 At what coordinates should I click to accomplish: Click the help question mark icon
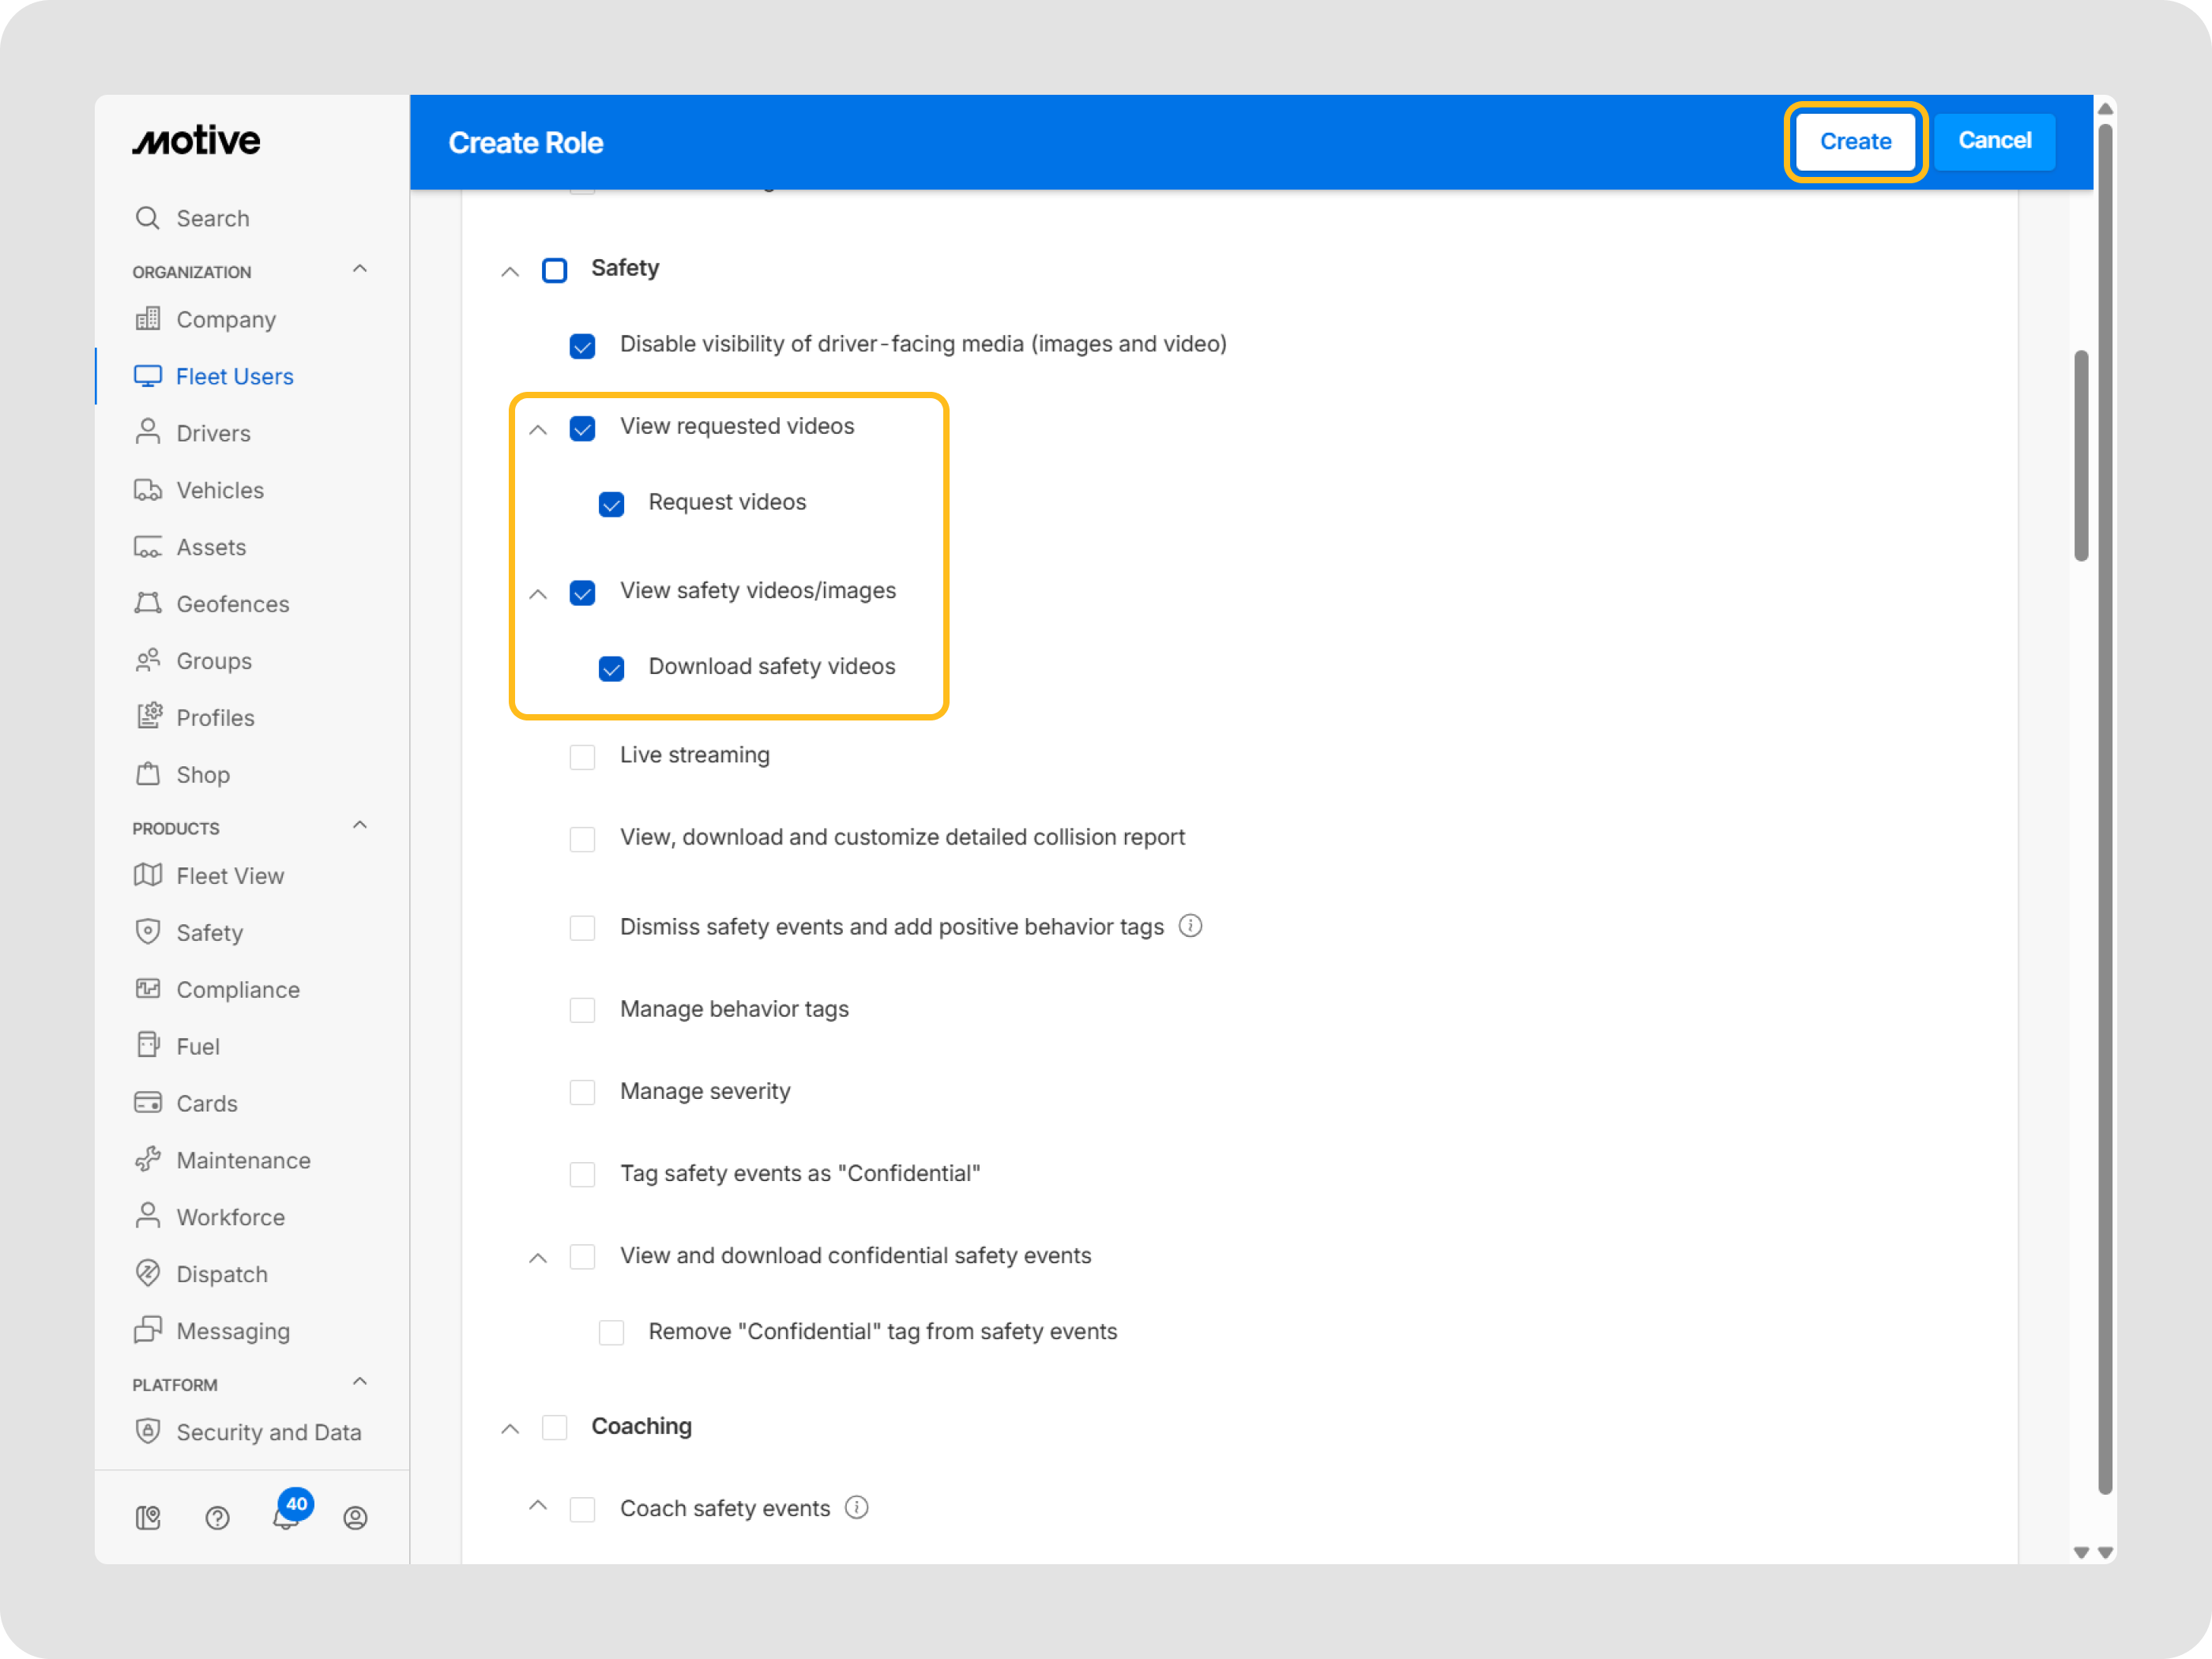(217, 1518)
